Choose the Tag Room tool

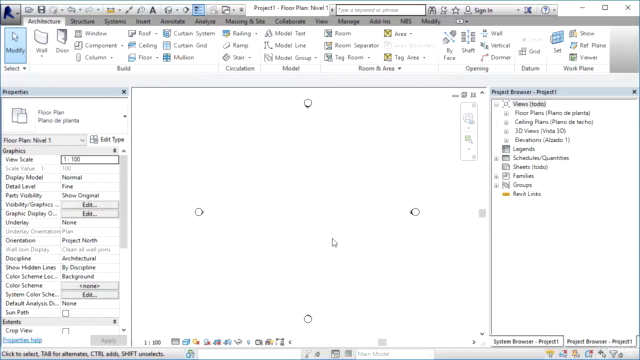[x=346, y=58]
